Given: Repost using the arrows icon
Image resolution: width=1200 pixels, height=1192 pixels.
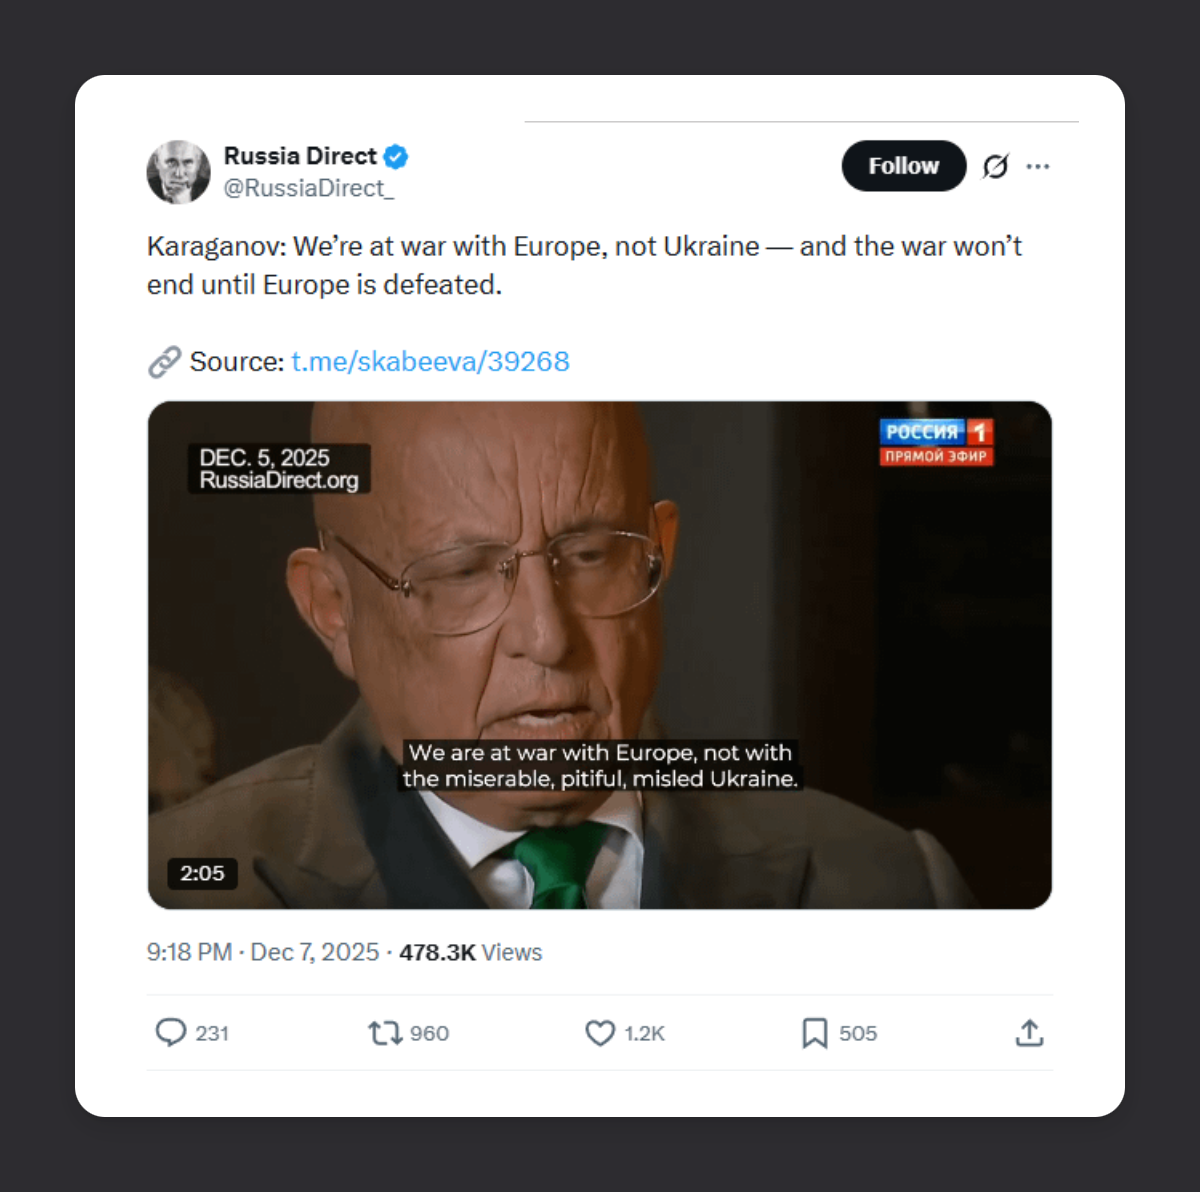Looking at the screenshot, I should click(x=385, y=1032).
